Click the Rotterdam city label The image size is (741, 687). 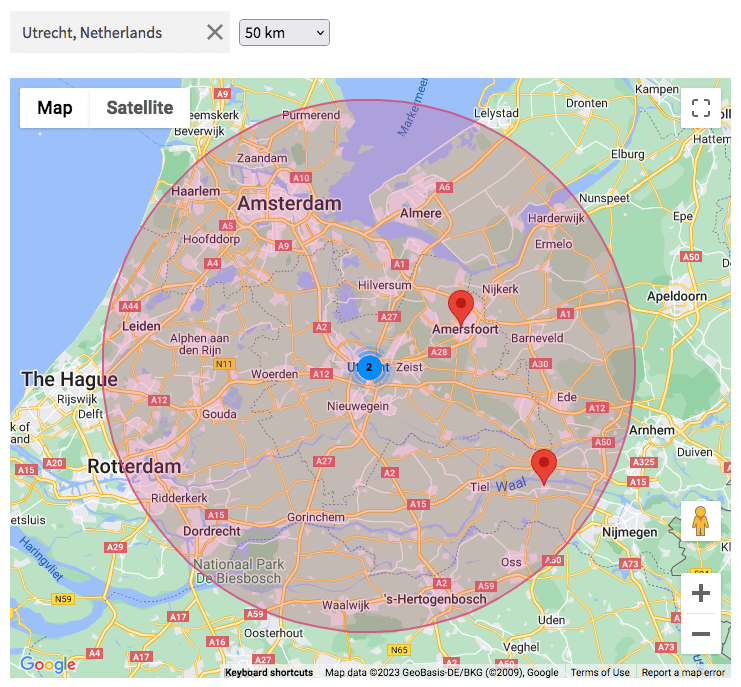click(134, 466)
